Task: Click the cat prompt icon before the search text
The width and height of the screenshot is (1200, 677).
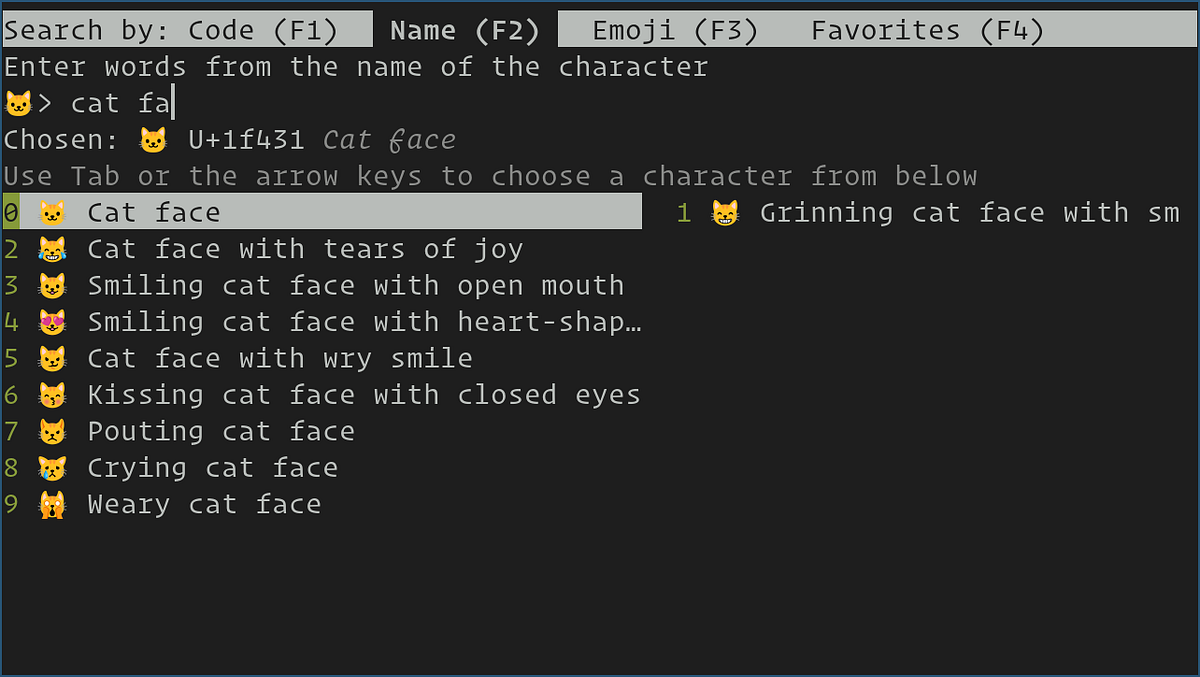Action: [15, 102]
